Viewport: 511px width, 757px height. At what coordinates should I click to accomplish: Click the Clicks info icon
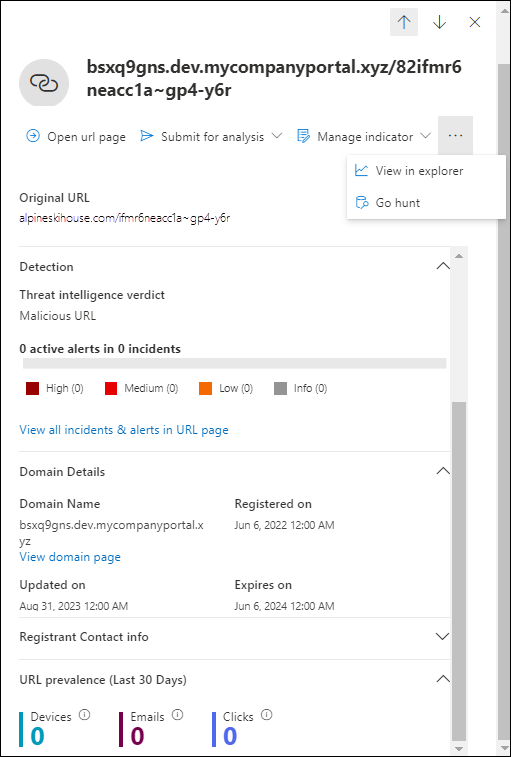tap(266, 715)
